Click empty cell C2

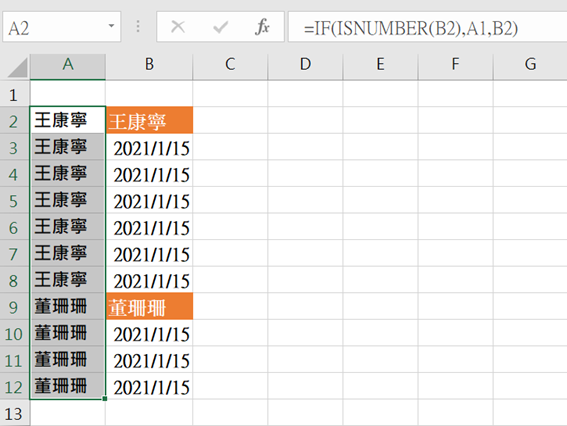point(230,120)
